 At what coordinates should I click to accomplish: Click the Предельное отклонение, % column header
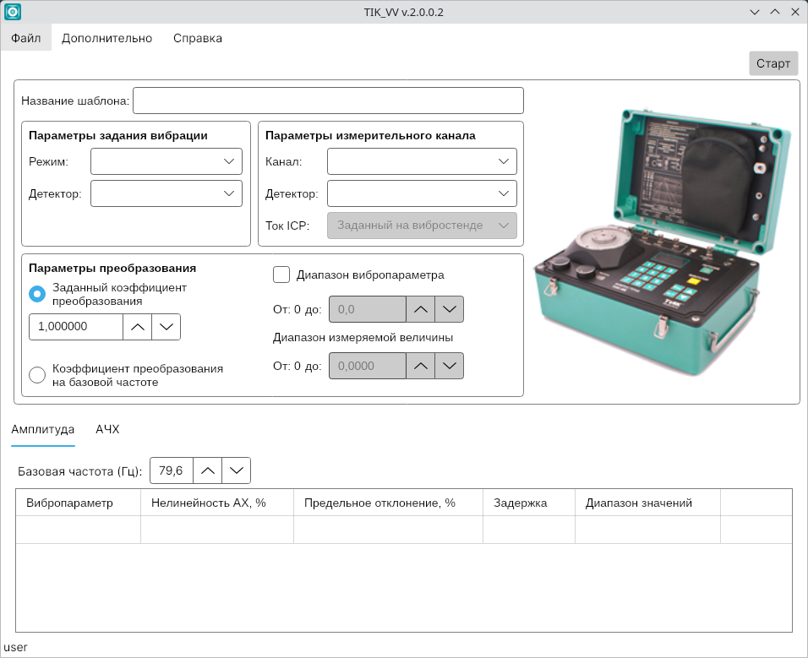pos(388,503)
